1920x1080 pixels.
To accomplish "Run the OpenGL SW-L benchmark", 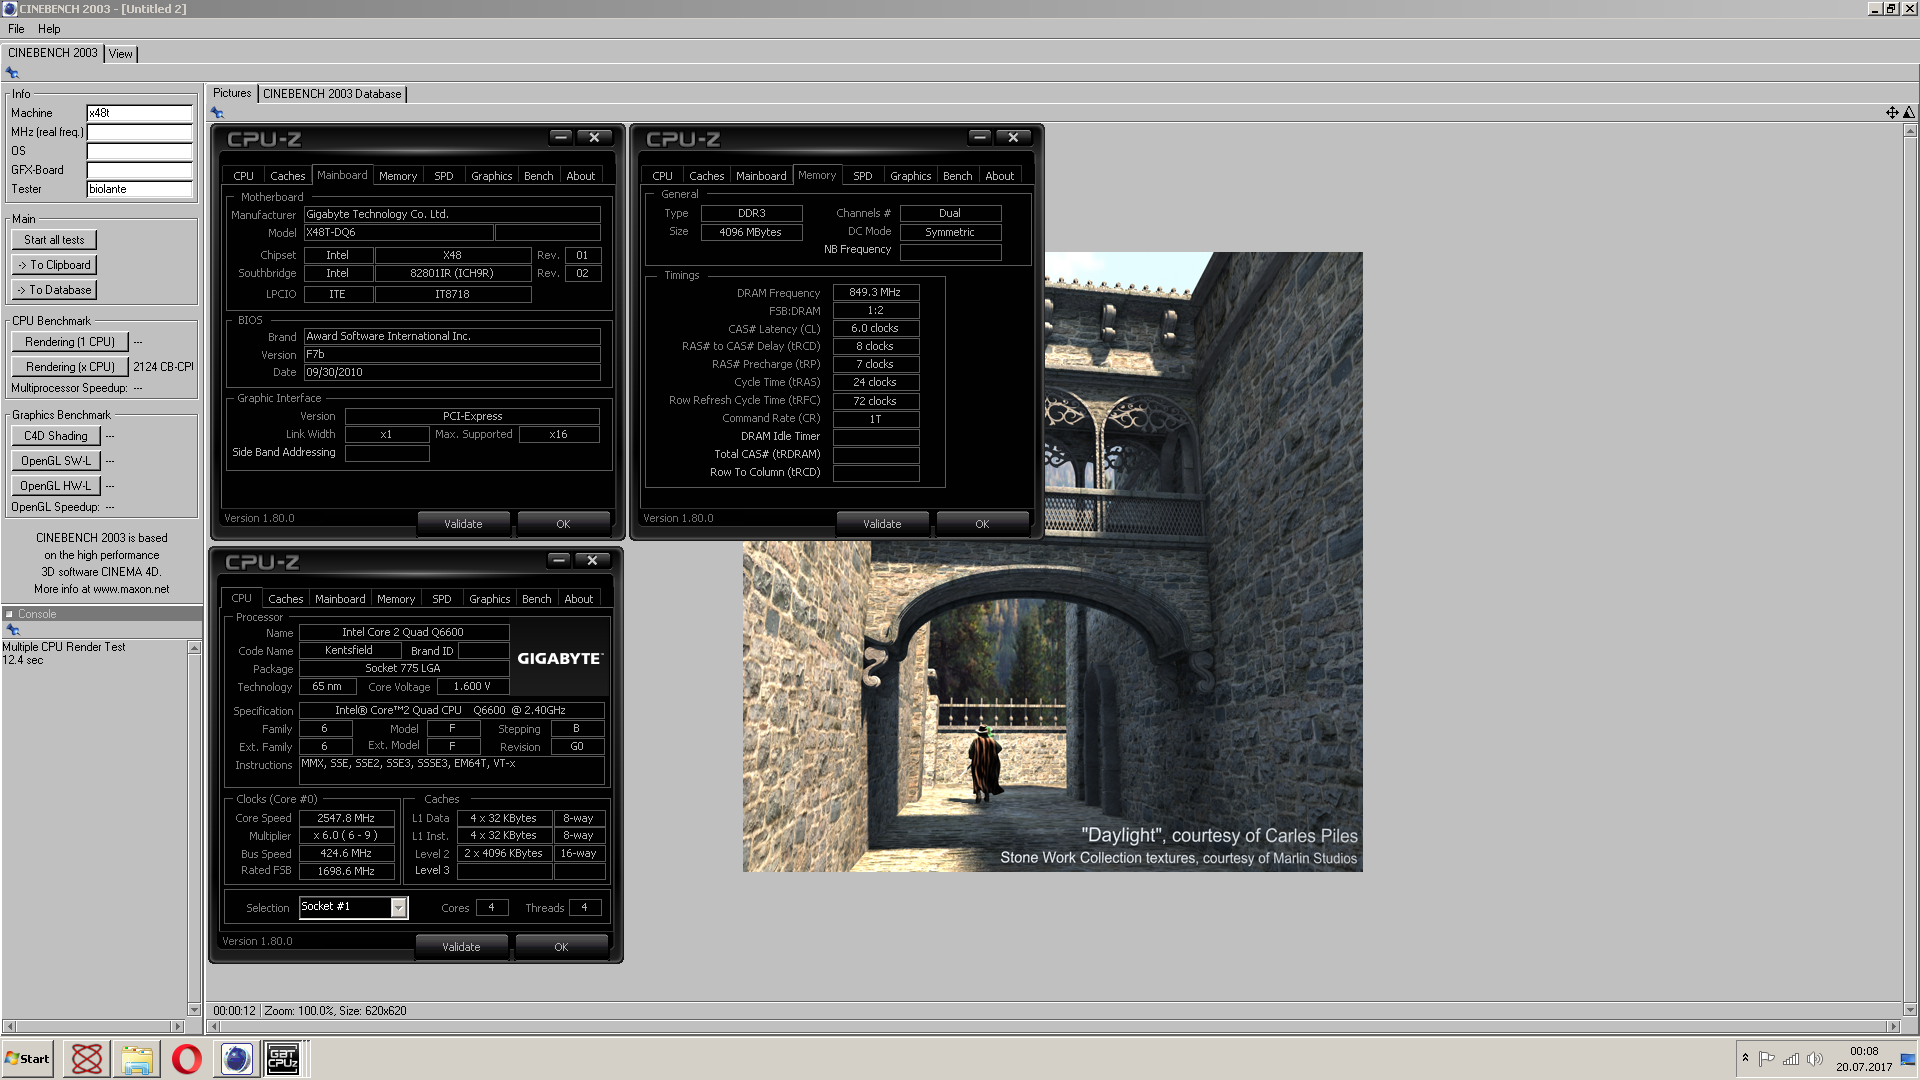I will [56, 461].
